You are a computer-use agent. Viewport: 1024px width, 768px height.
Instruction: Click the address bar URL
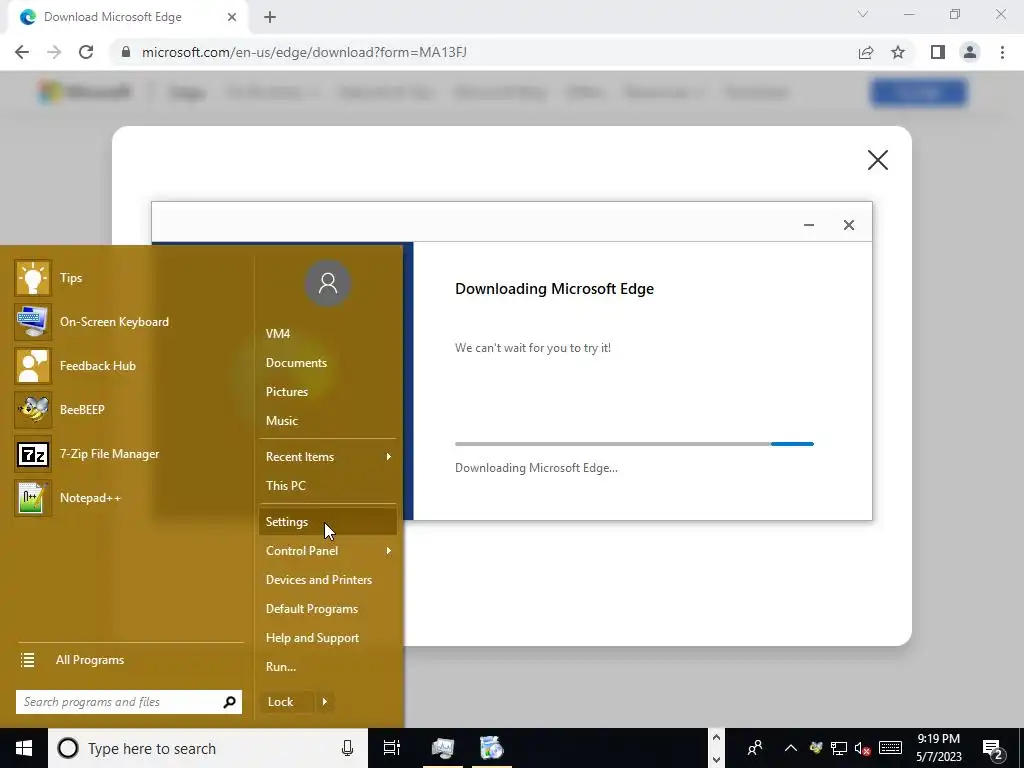(x=304, y=52)
